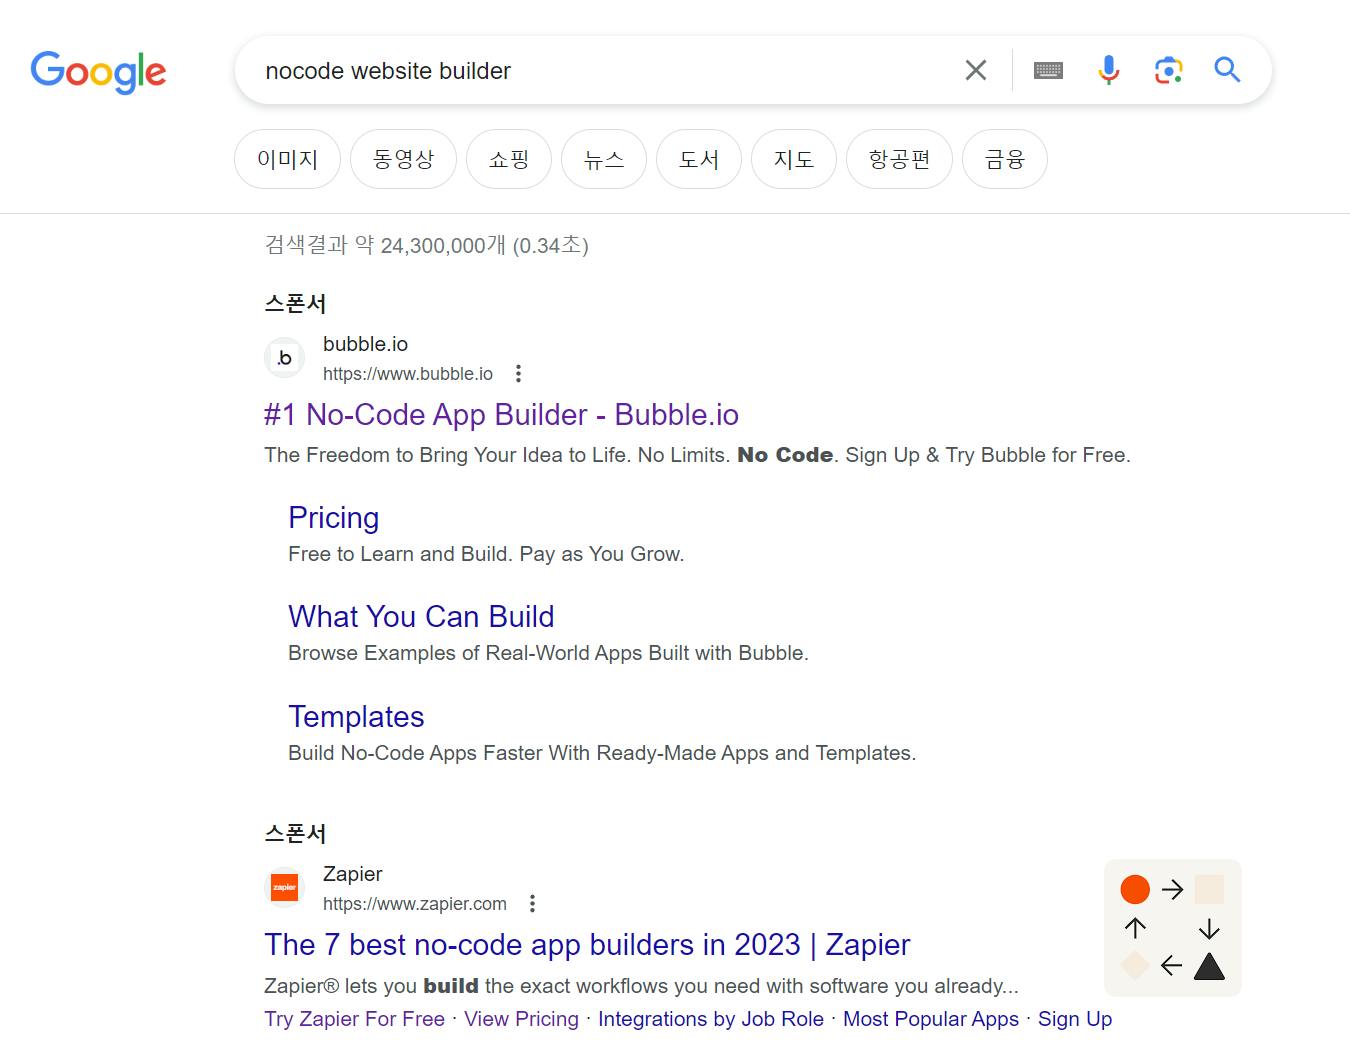This screenshot has width=1350, height=1061.
Task: Click 'Build No-Code Apps Faster' description
Action: click(x=602, y=753)
